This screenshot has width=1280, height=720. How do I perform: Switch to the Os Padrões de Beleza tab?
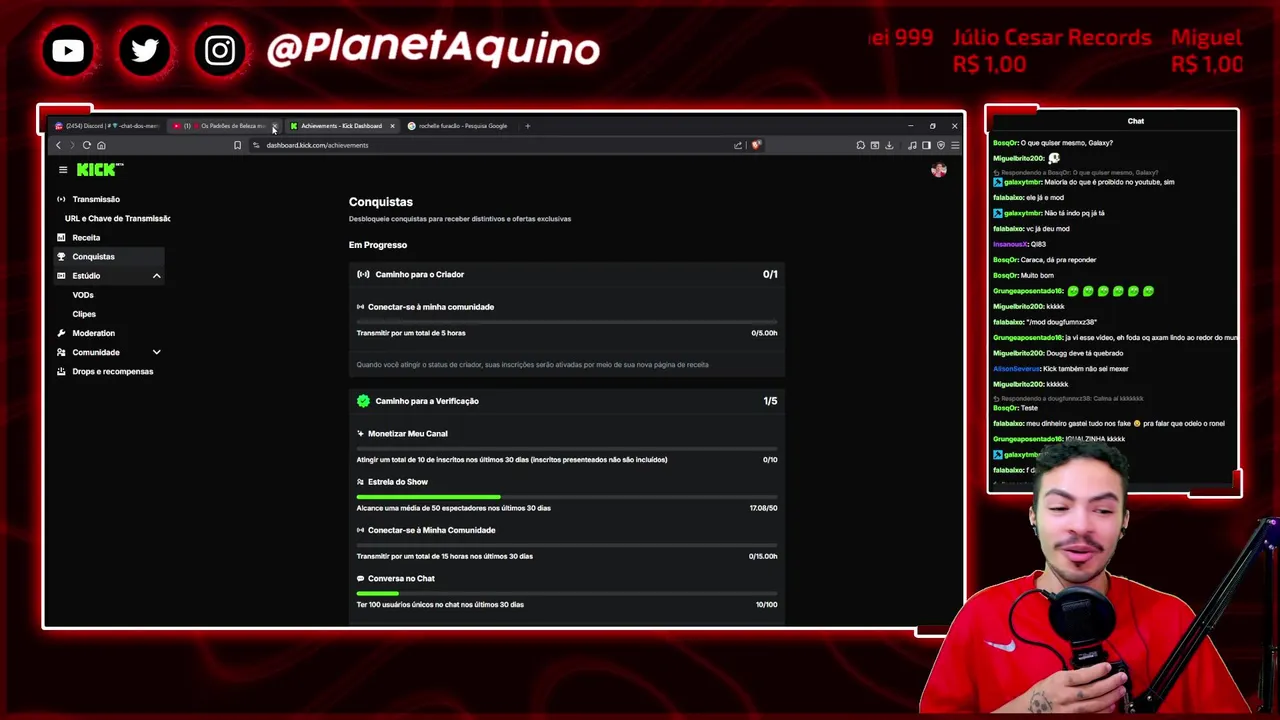click(x=224, y=126)
